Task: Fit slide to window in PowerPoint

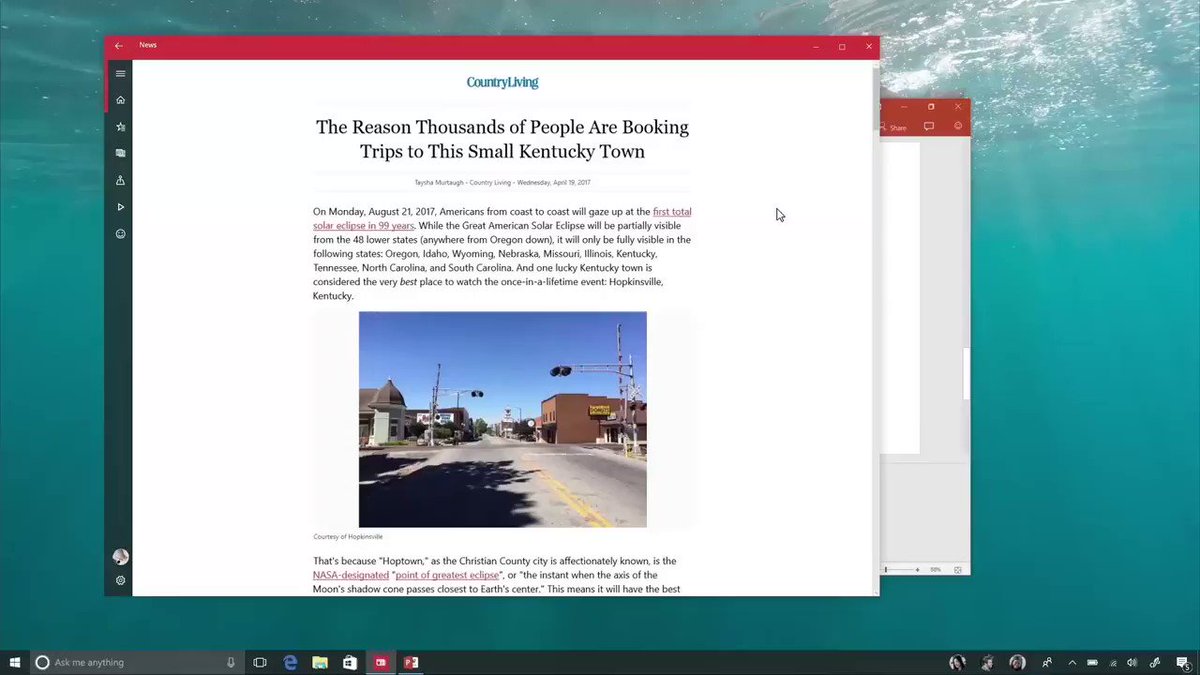Action: pos(957,569)
